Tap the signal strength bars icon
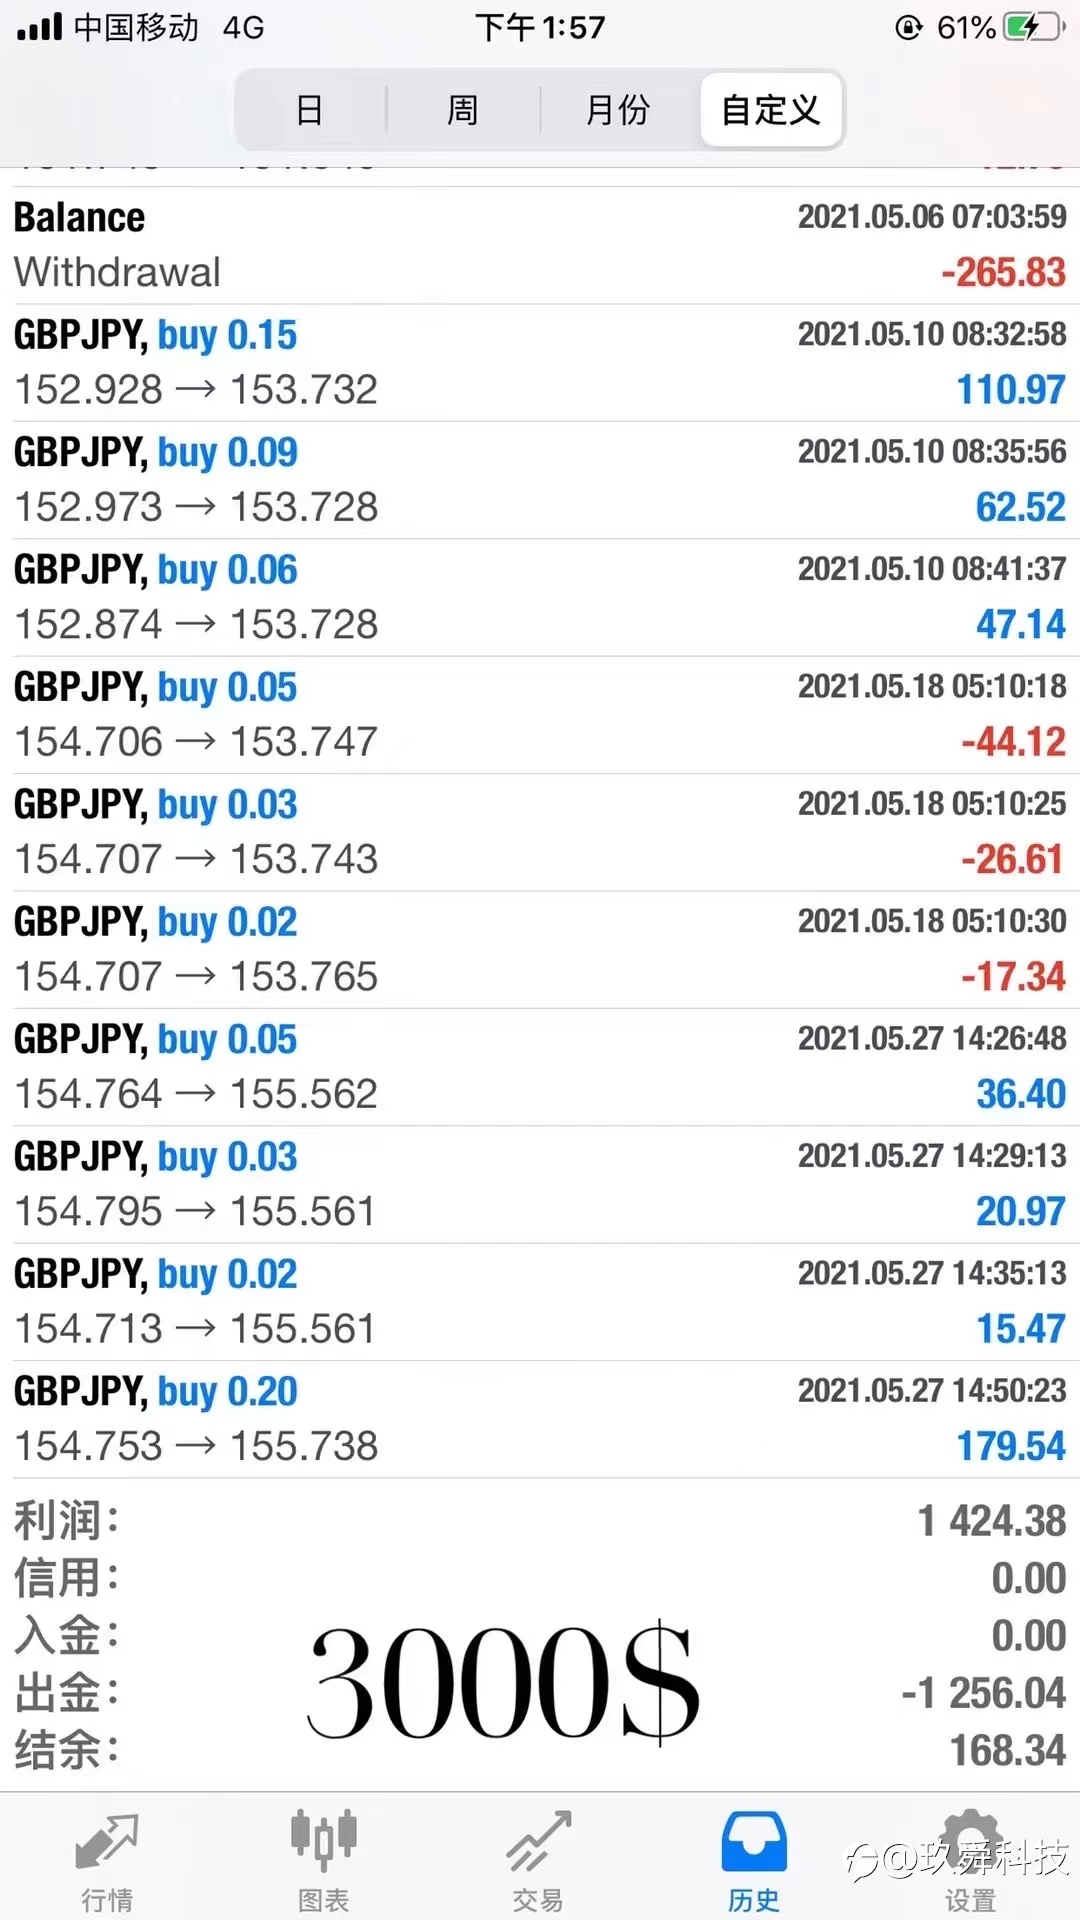Screen dimensions: 1080x1920 pos(40,26)
